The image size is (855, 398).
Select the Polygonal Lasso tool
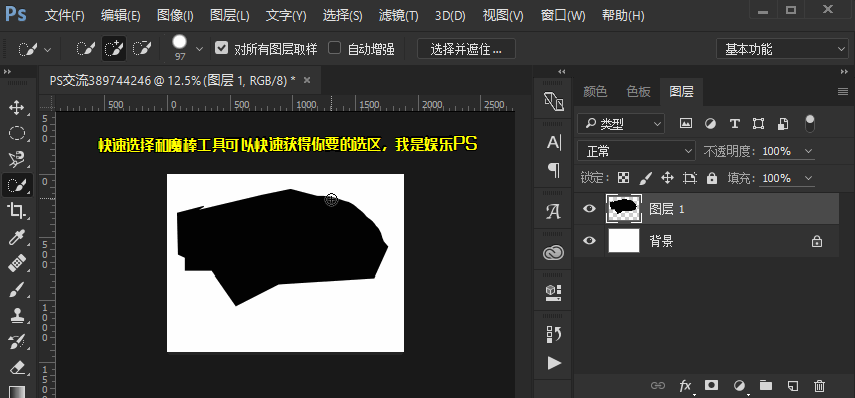[x=17, y=159]
